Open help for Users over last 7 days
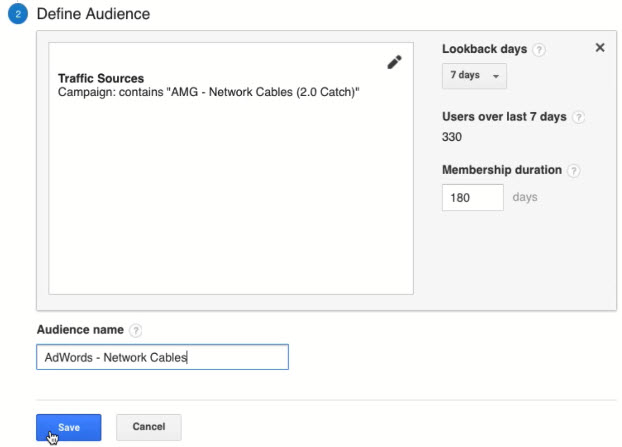Viewport: 622px width, 447px height. 578,117
